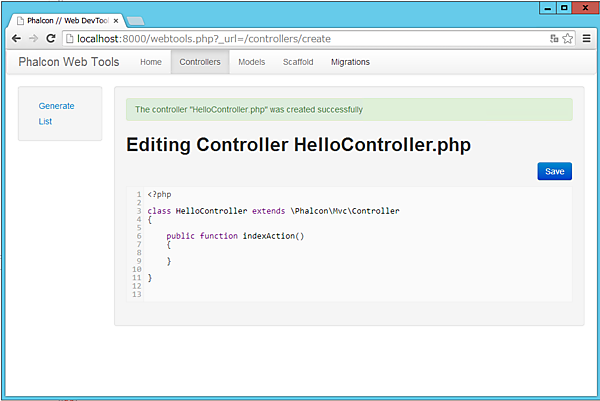Open a new browser tab
600x401 pixels.
click(135, 20)
